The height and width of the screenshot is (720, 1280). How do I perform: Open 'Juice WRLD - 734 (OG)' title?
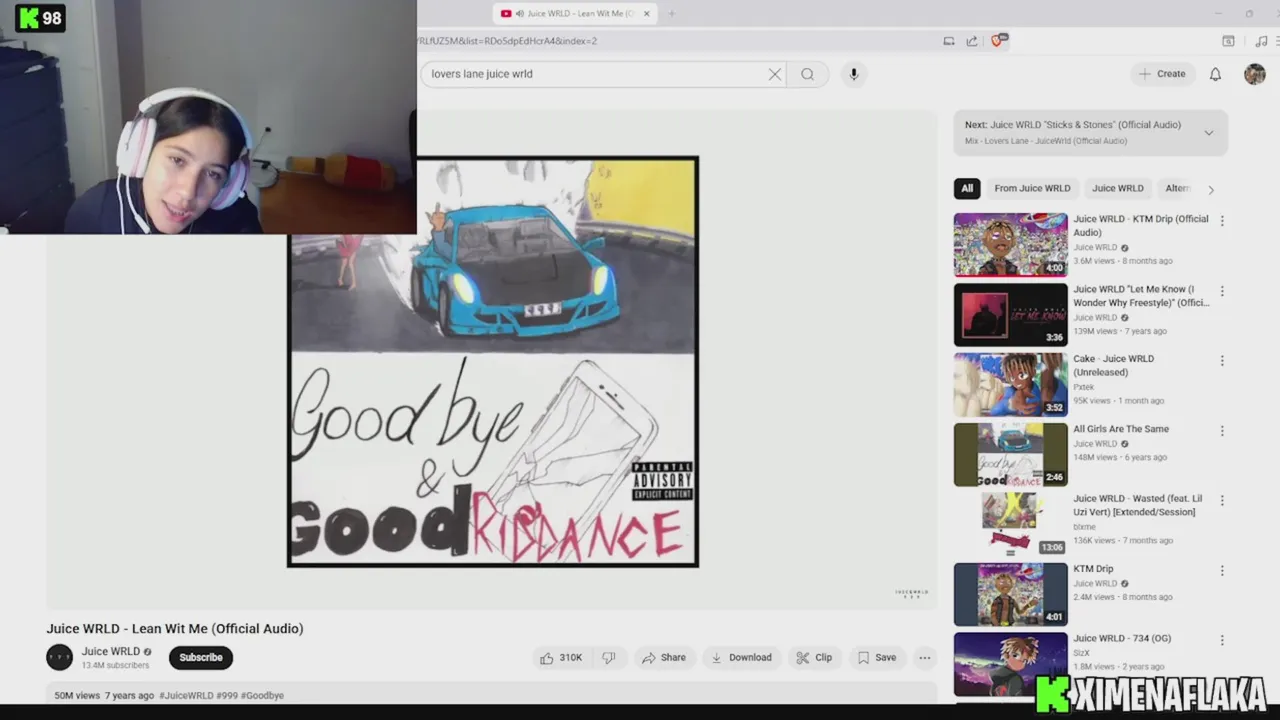(1122, 638)
